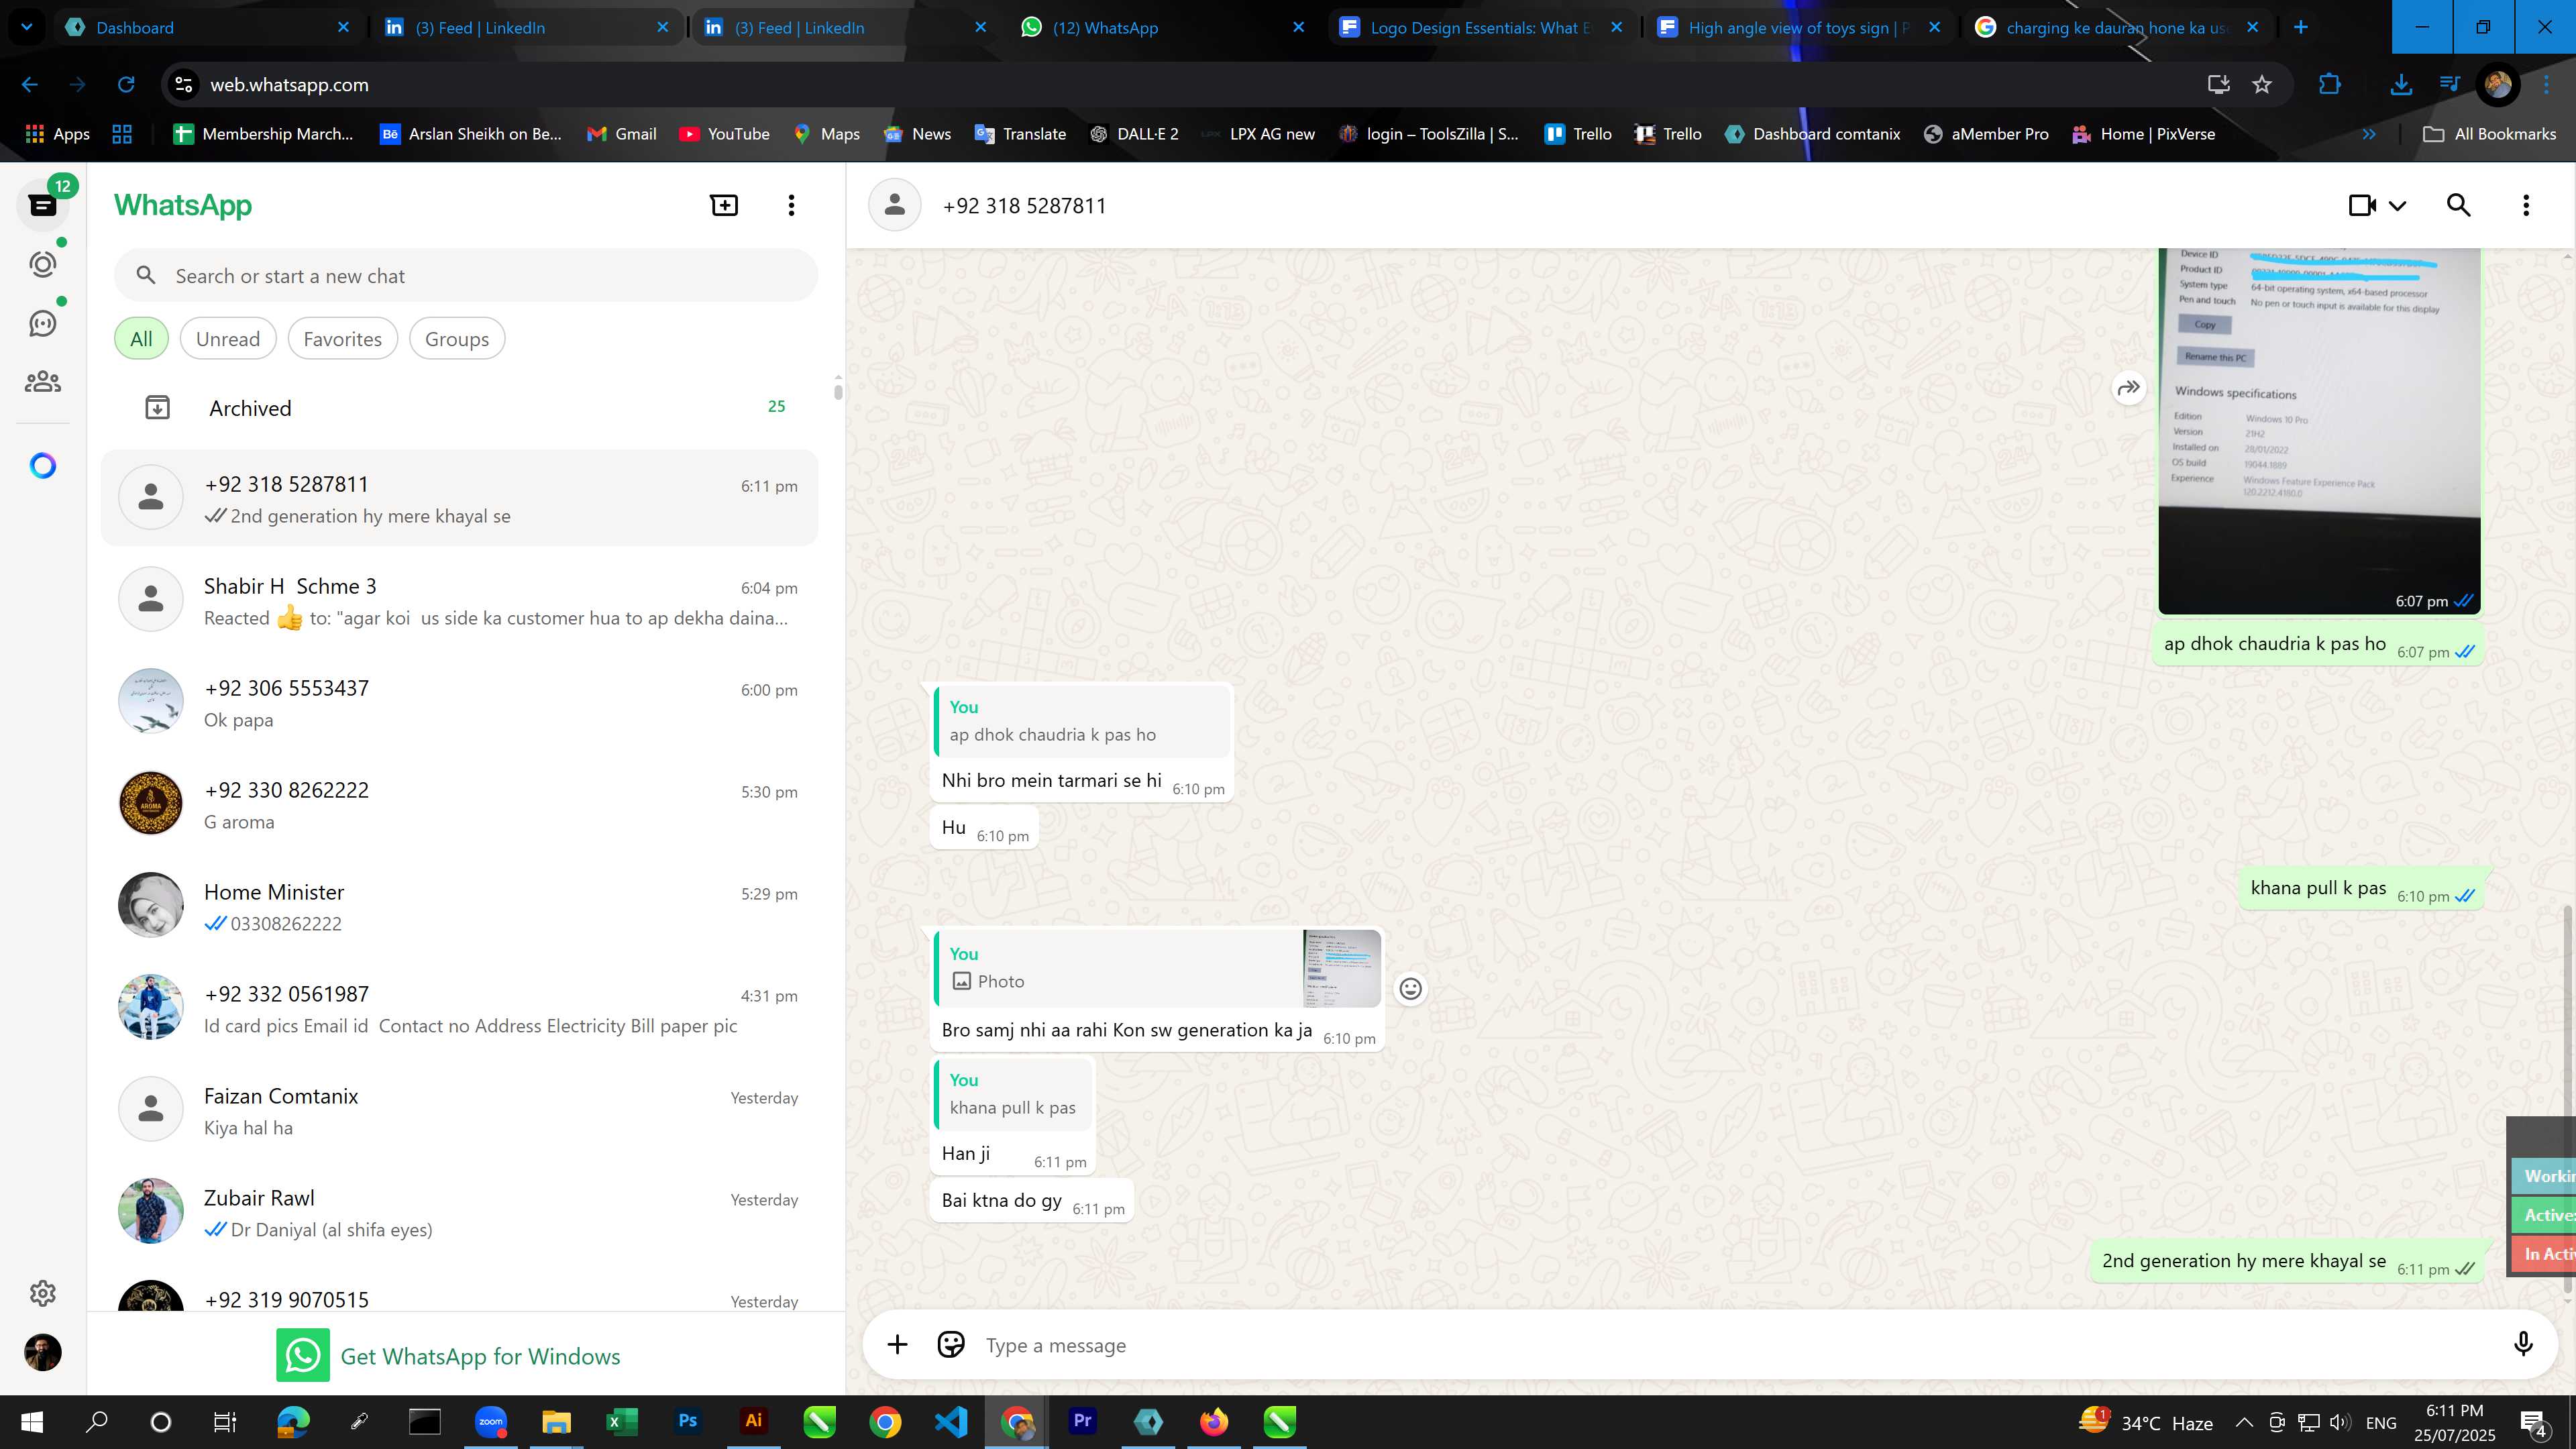The width and height of the screenshot is (2576, 1449).
Task: Open Chrome extensions puzzle icon
Action: click(2330, 85)
